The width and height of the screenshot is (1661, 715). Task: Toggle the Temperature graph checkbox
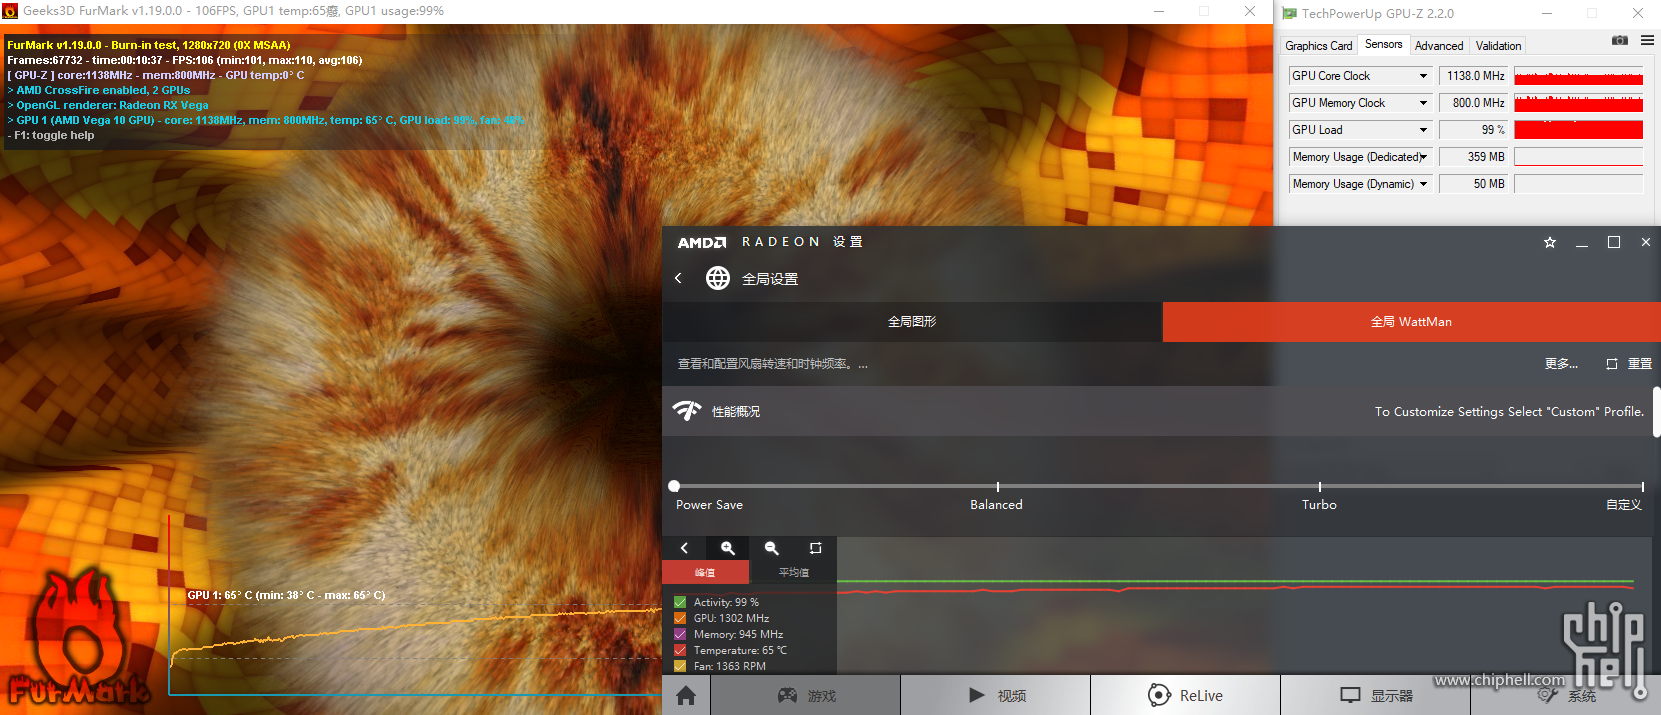[680, 650]
